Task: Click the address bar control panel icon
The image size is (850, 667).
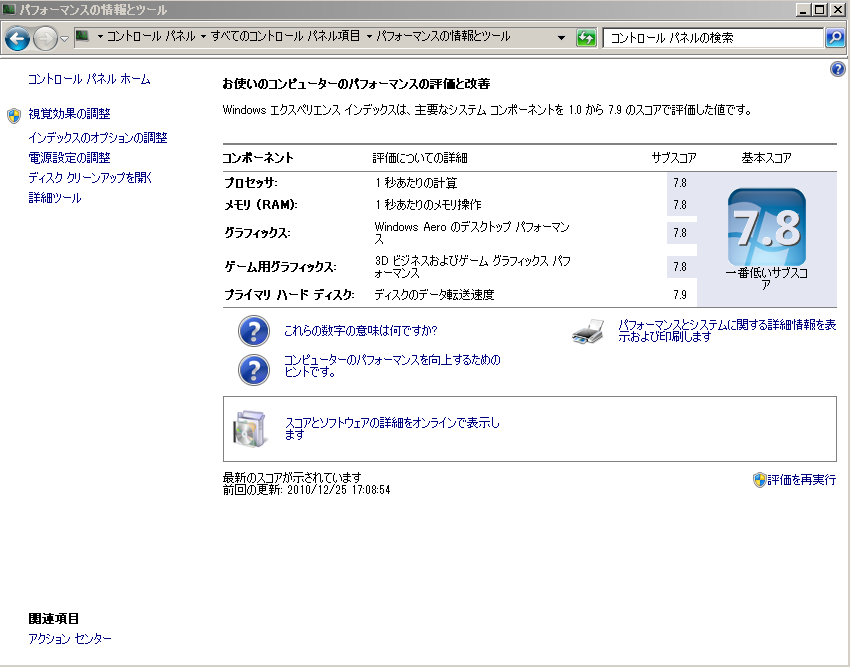Action: coord(82,36)
